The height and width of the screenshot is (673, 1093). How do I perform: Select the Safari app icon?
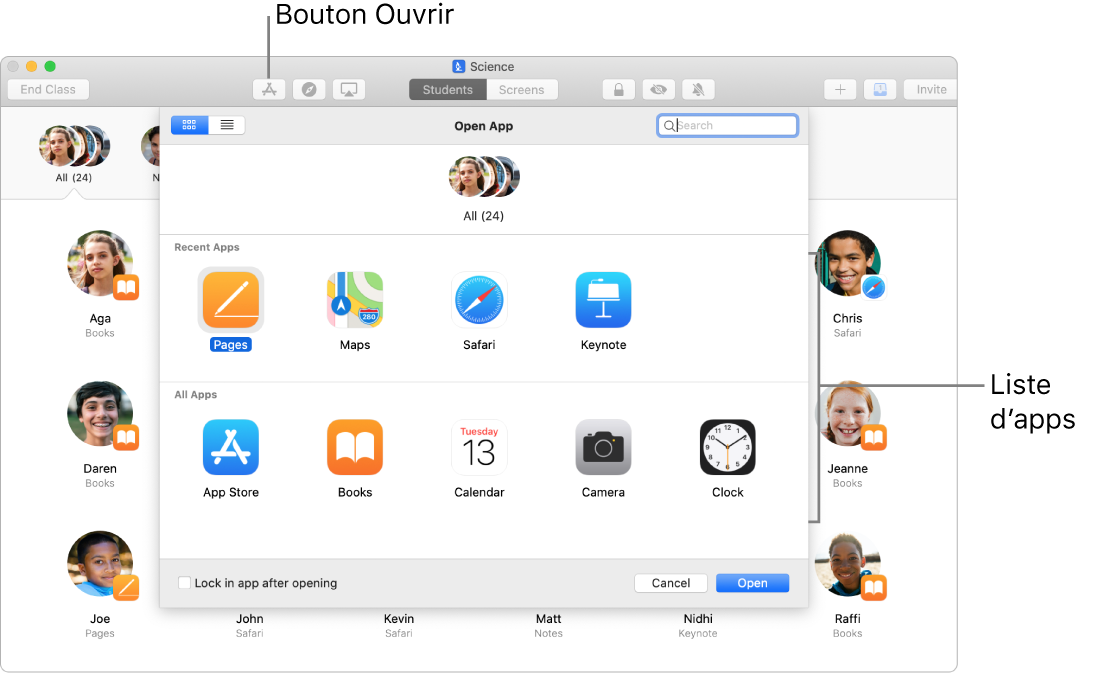(x=479, y=300)
